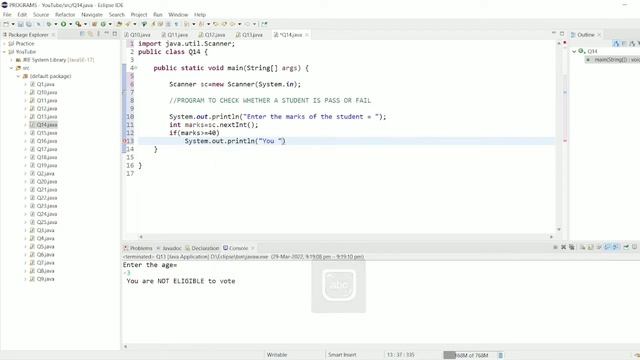Click Remove All Terminated Launches icon
The width and height of the screenshot is (640, 360).
[x=571, y=247]
